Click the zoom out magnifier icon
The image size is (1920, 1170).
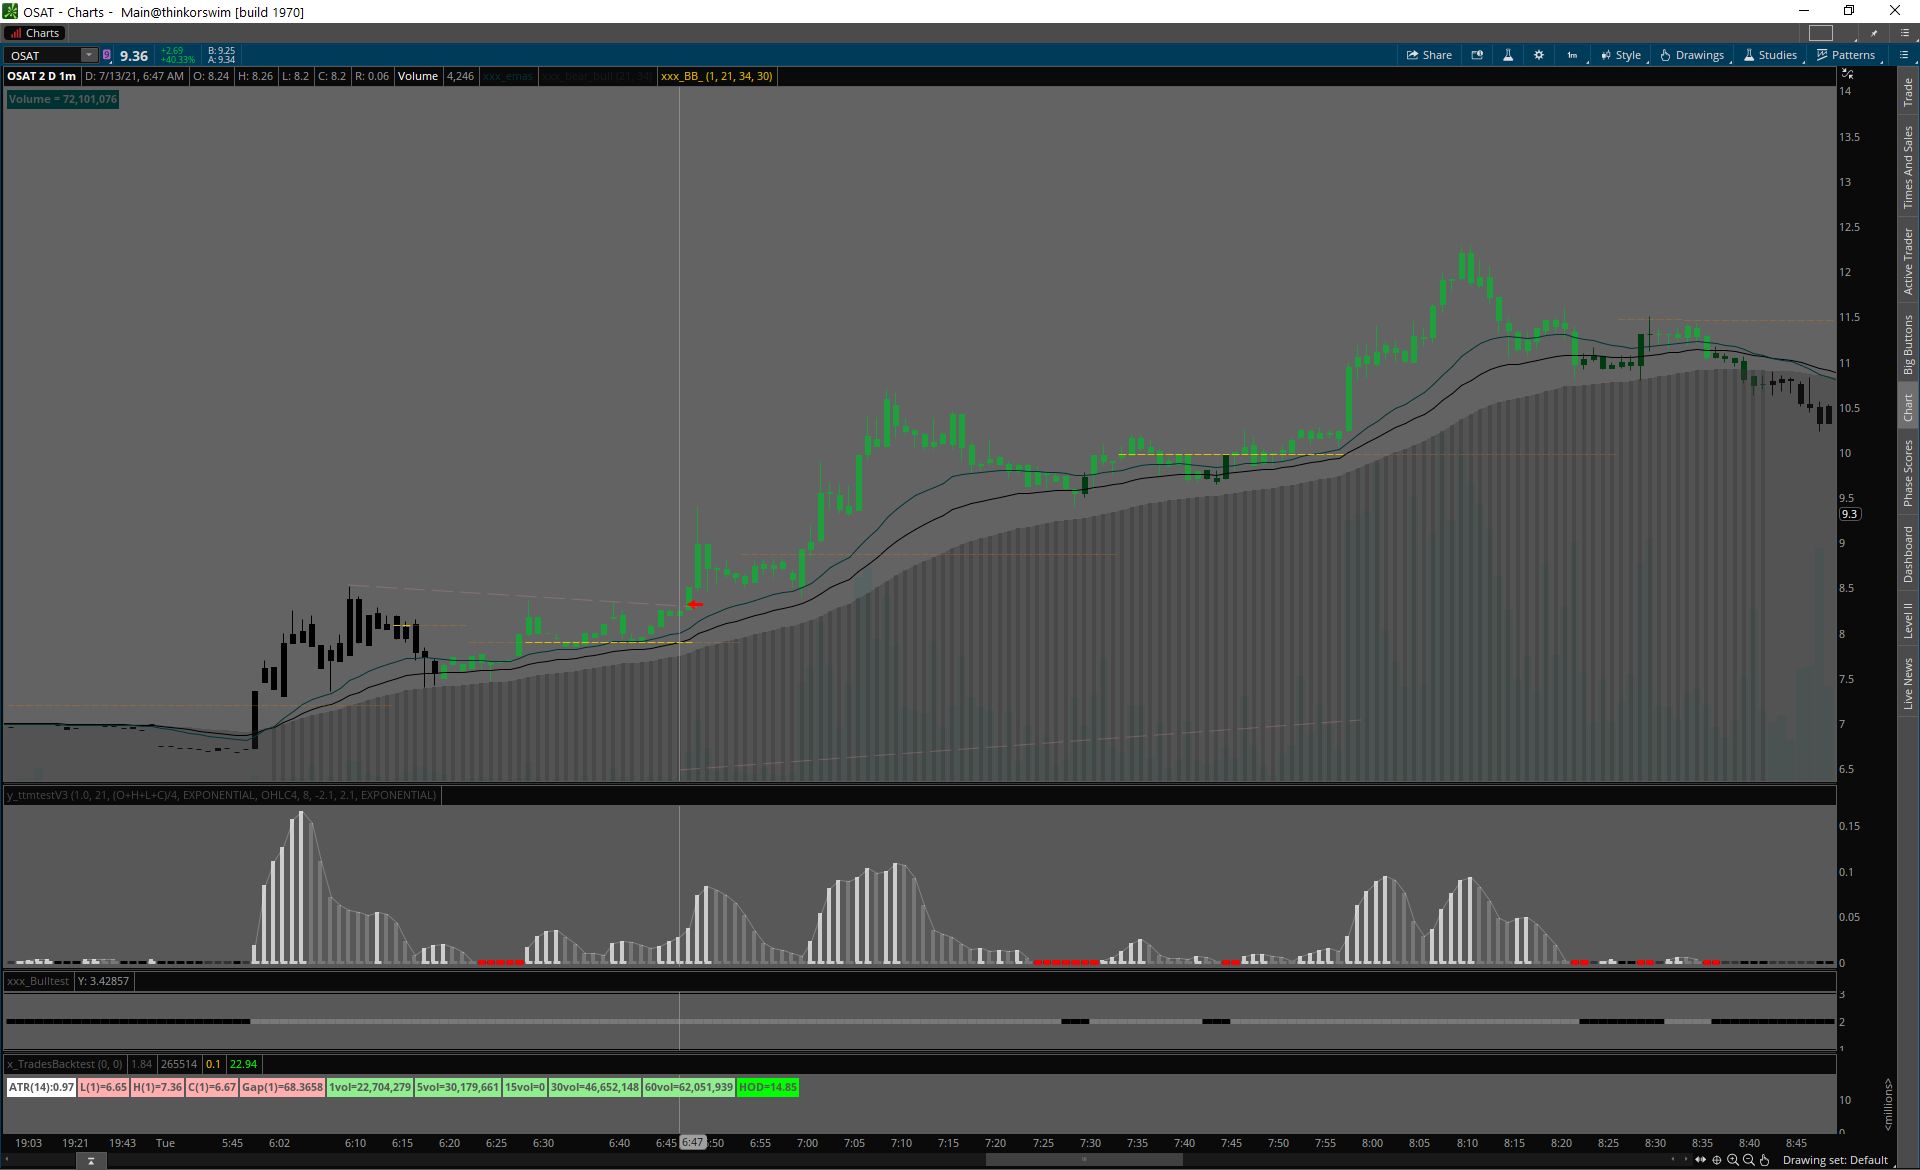[x=1749, y=1160]
